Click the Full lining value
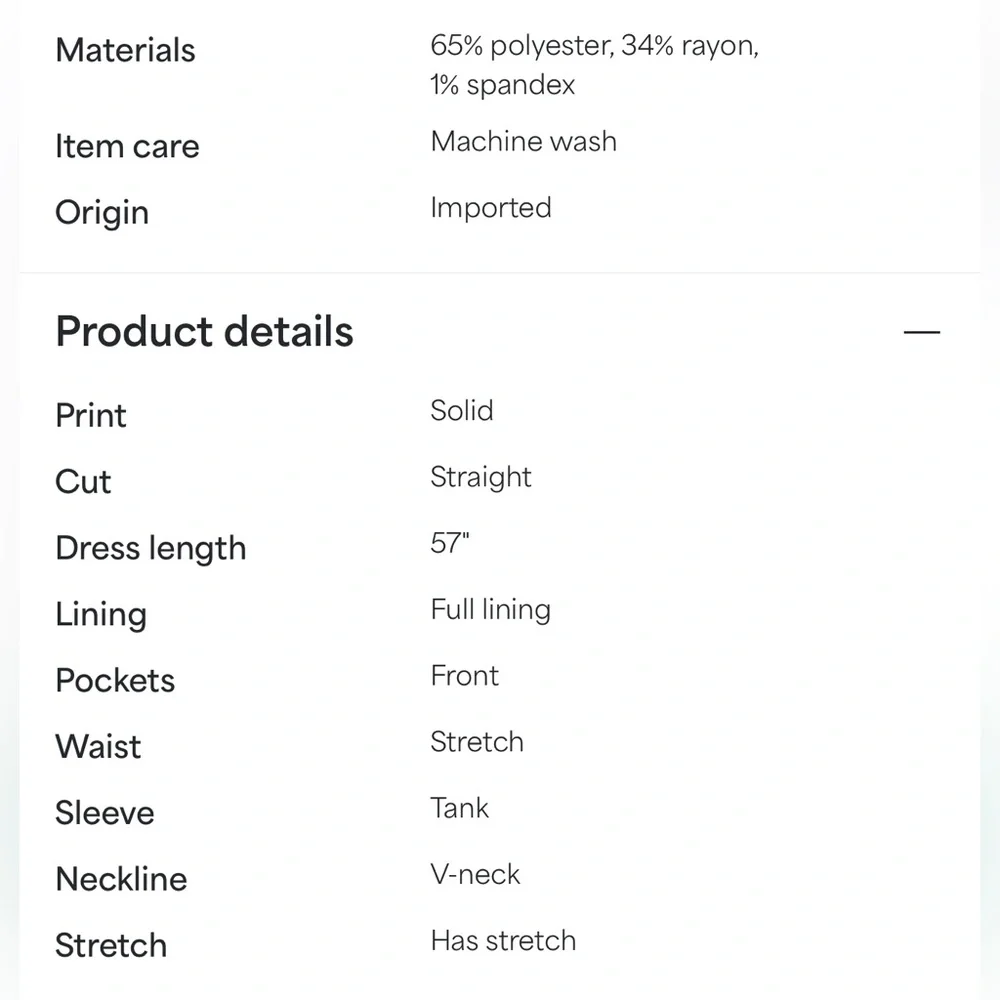Image resolution: width=1000 pixels, height=1000 pixels. pyautogui.click(x=490, y=610)
